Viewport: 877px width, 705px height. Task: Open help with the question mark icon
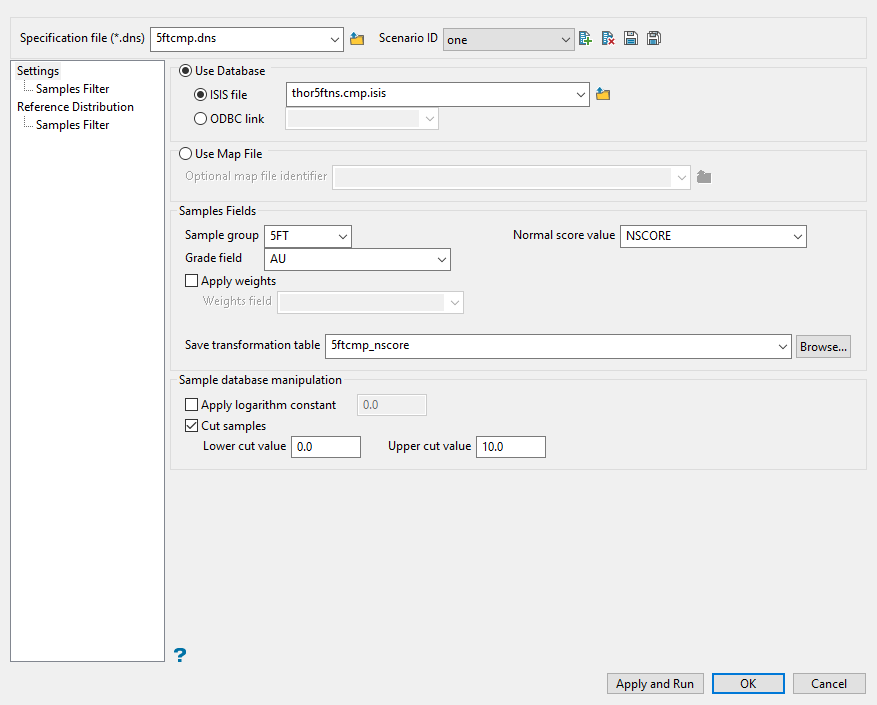click(x=180, y=655)
